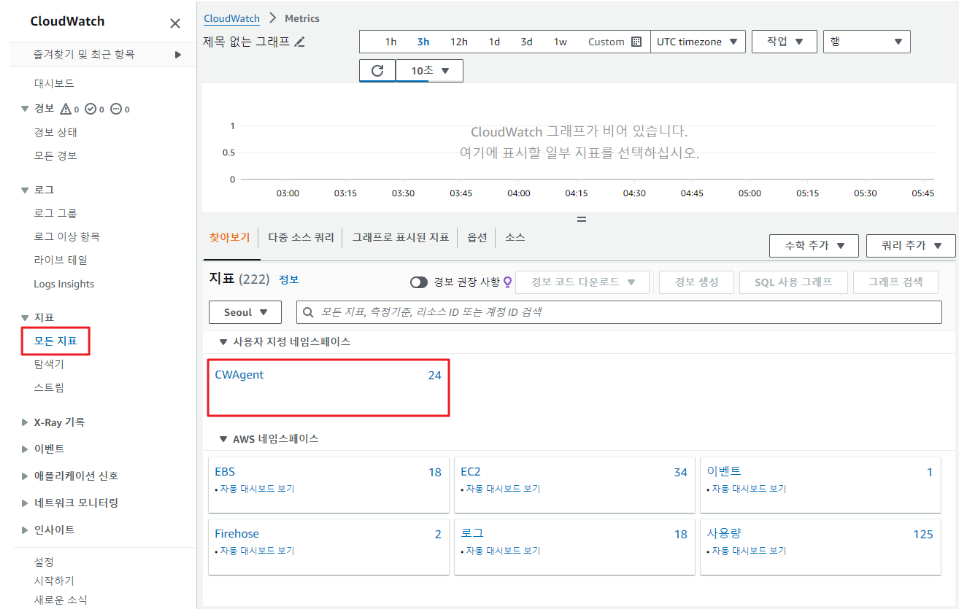Click the 경보 생성 button
This screenshot has height=609, width=959.
[x=696, y=282]
